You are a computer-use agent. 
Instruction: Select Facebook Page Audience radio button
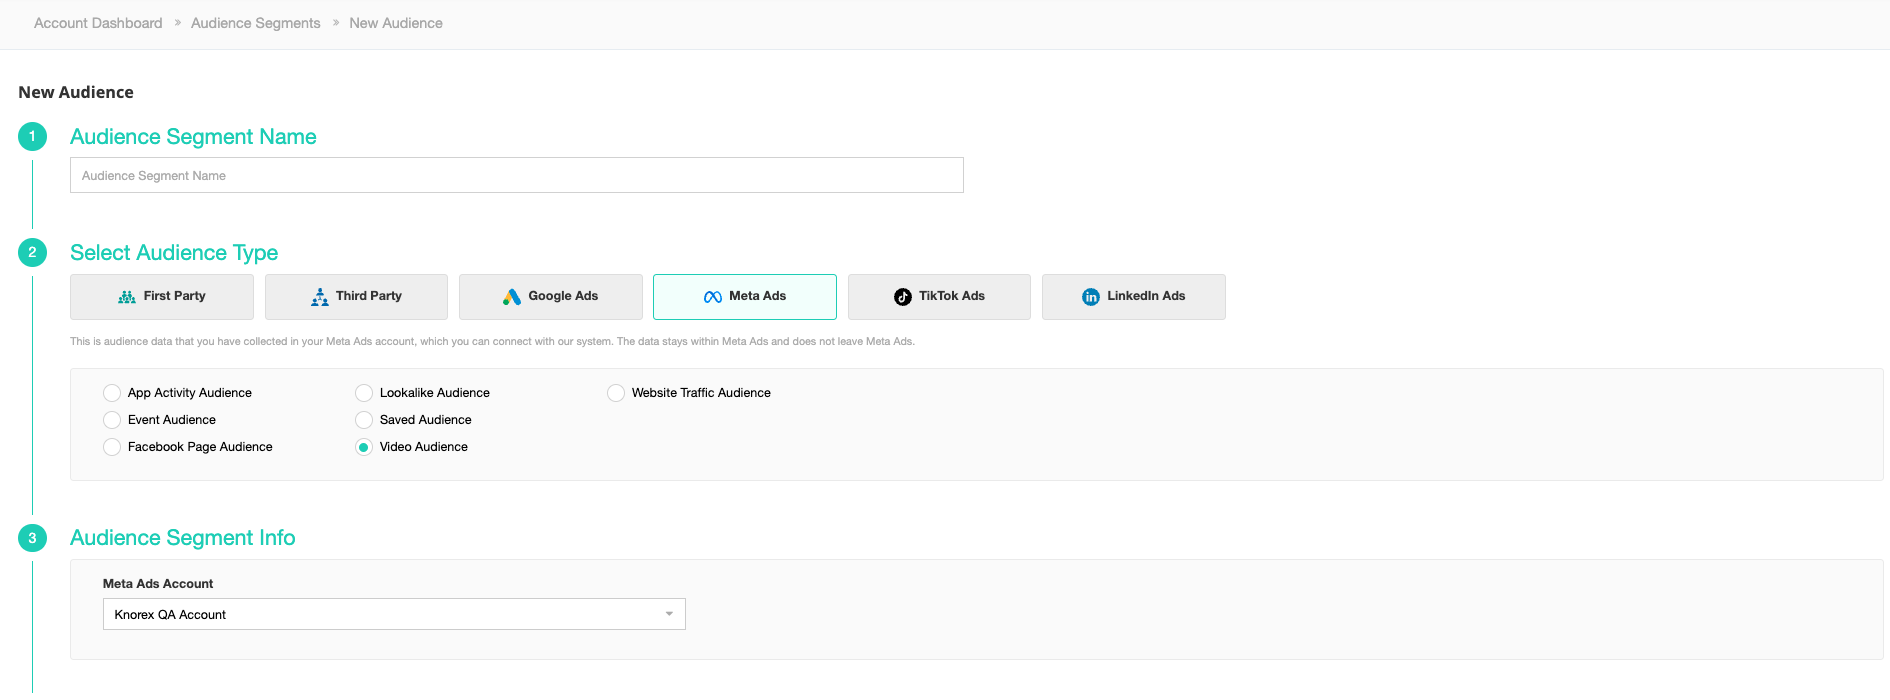pos(112,447)
